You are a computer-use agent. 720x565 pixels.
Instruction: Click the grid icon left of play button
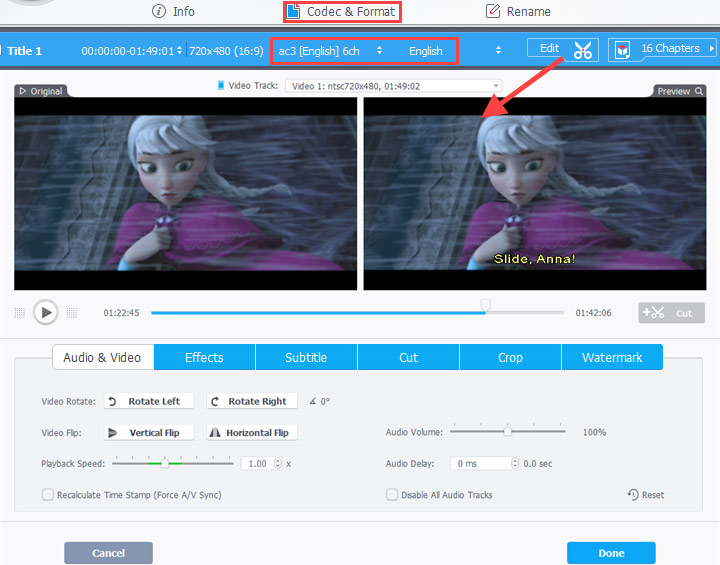tap(20, 313)
